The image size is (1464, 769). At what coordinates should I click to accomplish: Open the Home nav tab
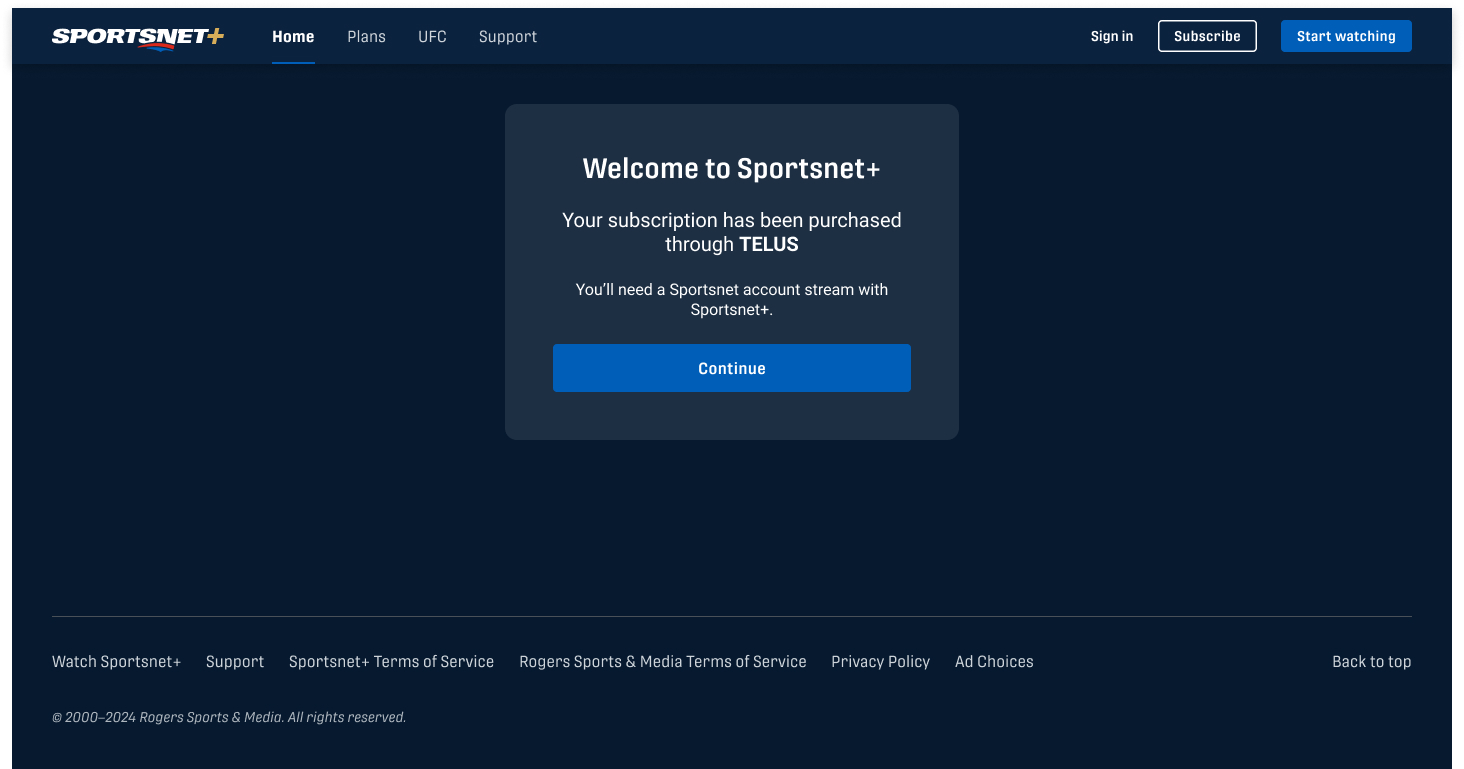tap(293, 37)
